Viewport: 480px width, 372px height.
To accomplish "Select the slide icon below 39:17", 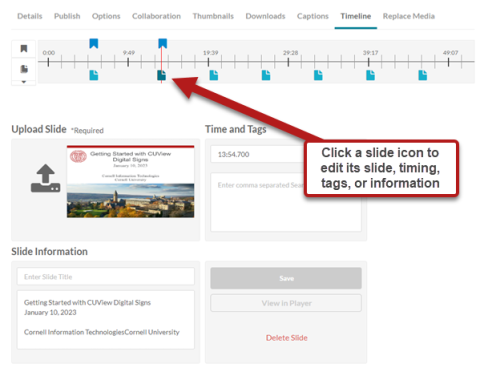I will pyautogui.click(x=370, y=75).
